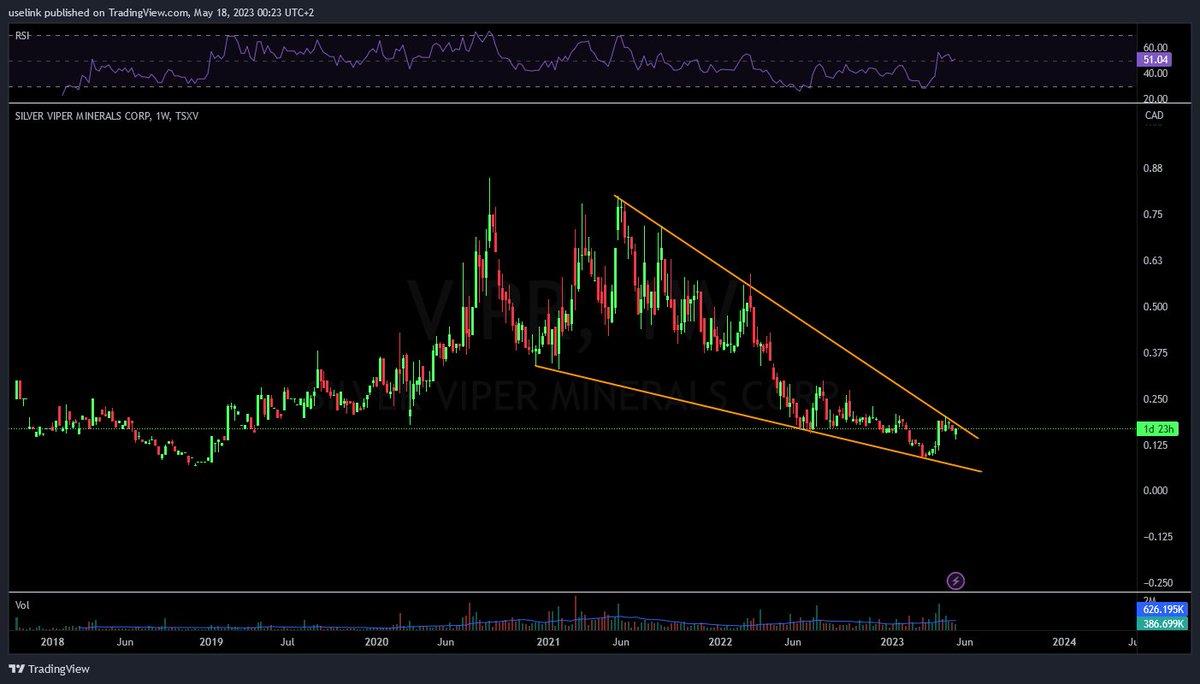Click the 2021 time axis label
This screenshot has height=684, width=1200.
point(548,642)
